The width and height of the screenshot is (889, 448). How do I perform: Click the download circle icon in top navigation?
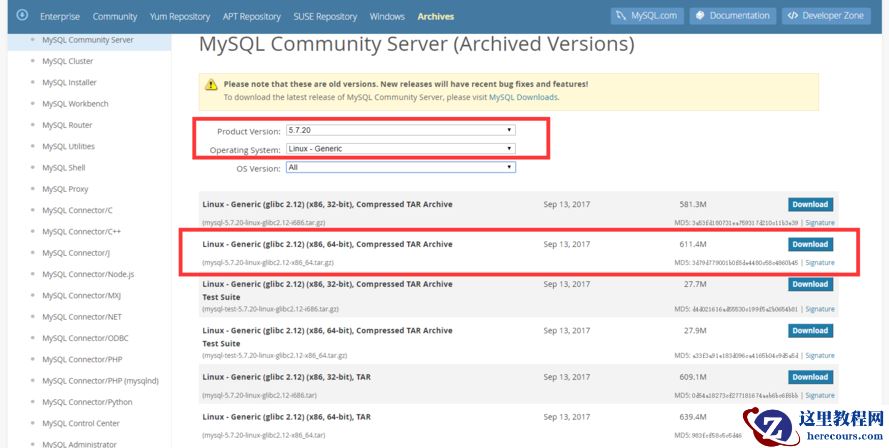(x=22, y=15)
